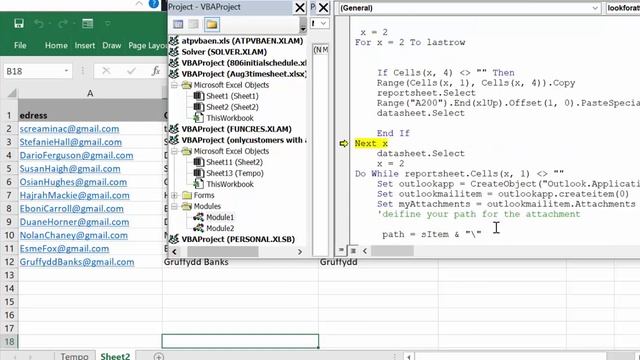Select Solver (SOLVER.XLAM) project
The image size is (640, 360).
tap(224, 52)
